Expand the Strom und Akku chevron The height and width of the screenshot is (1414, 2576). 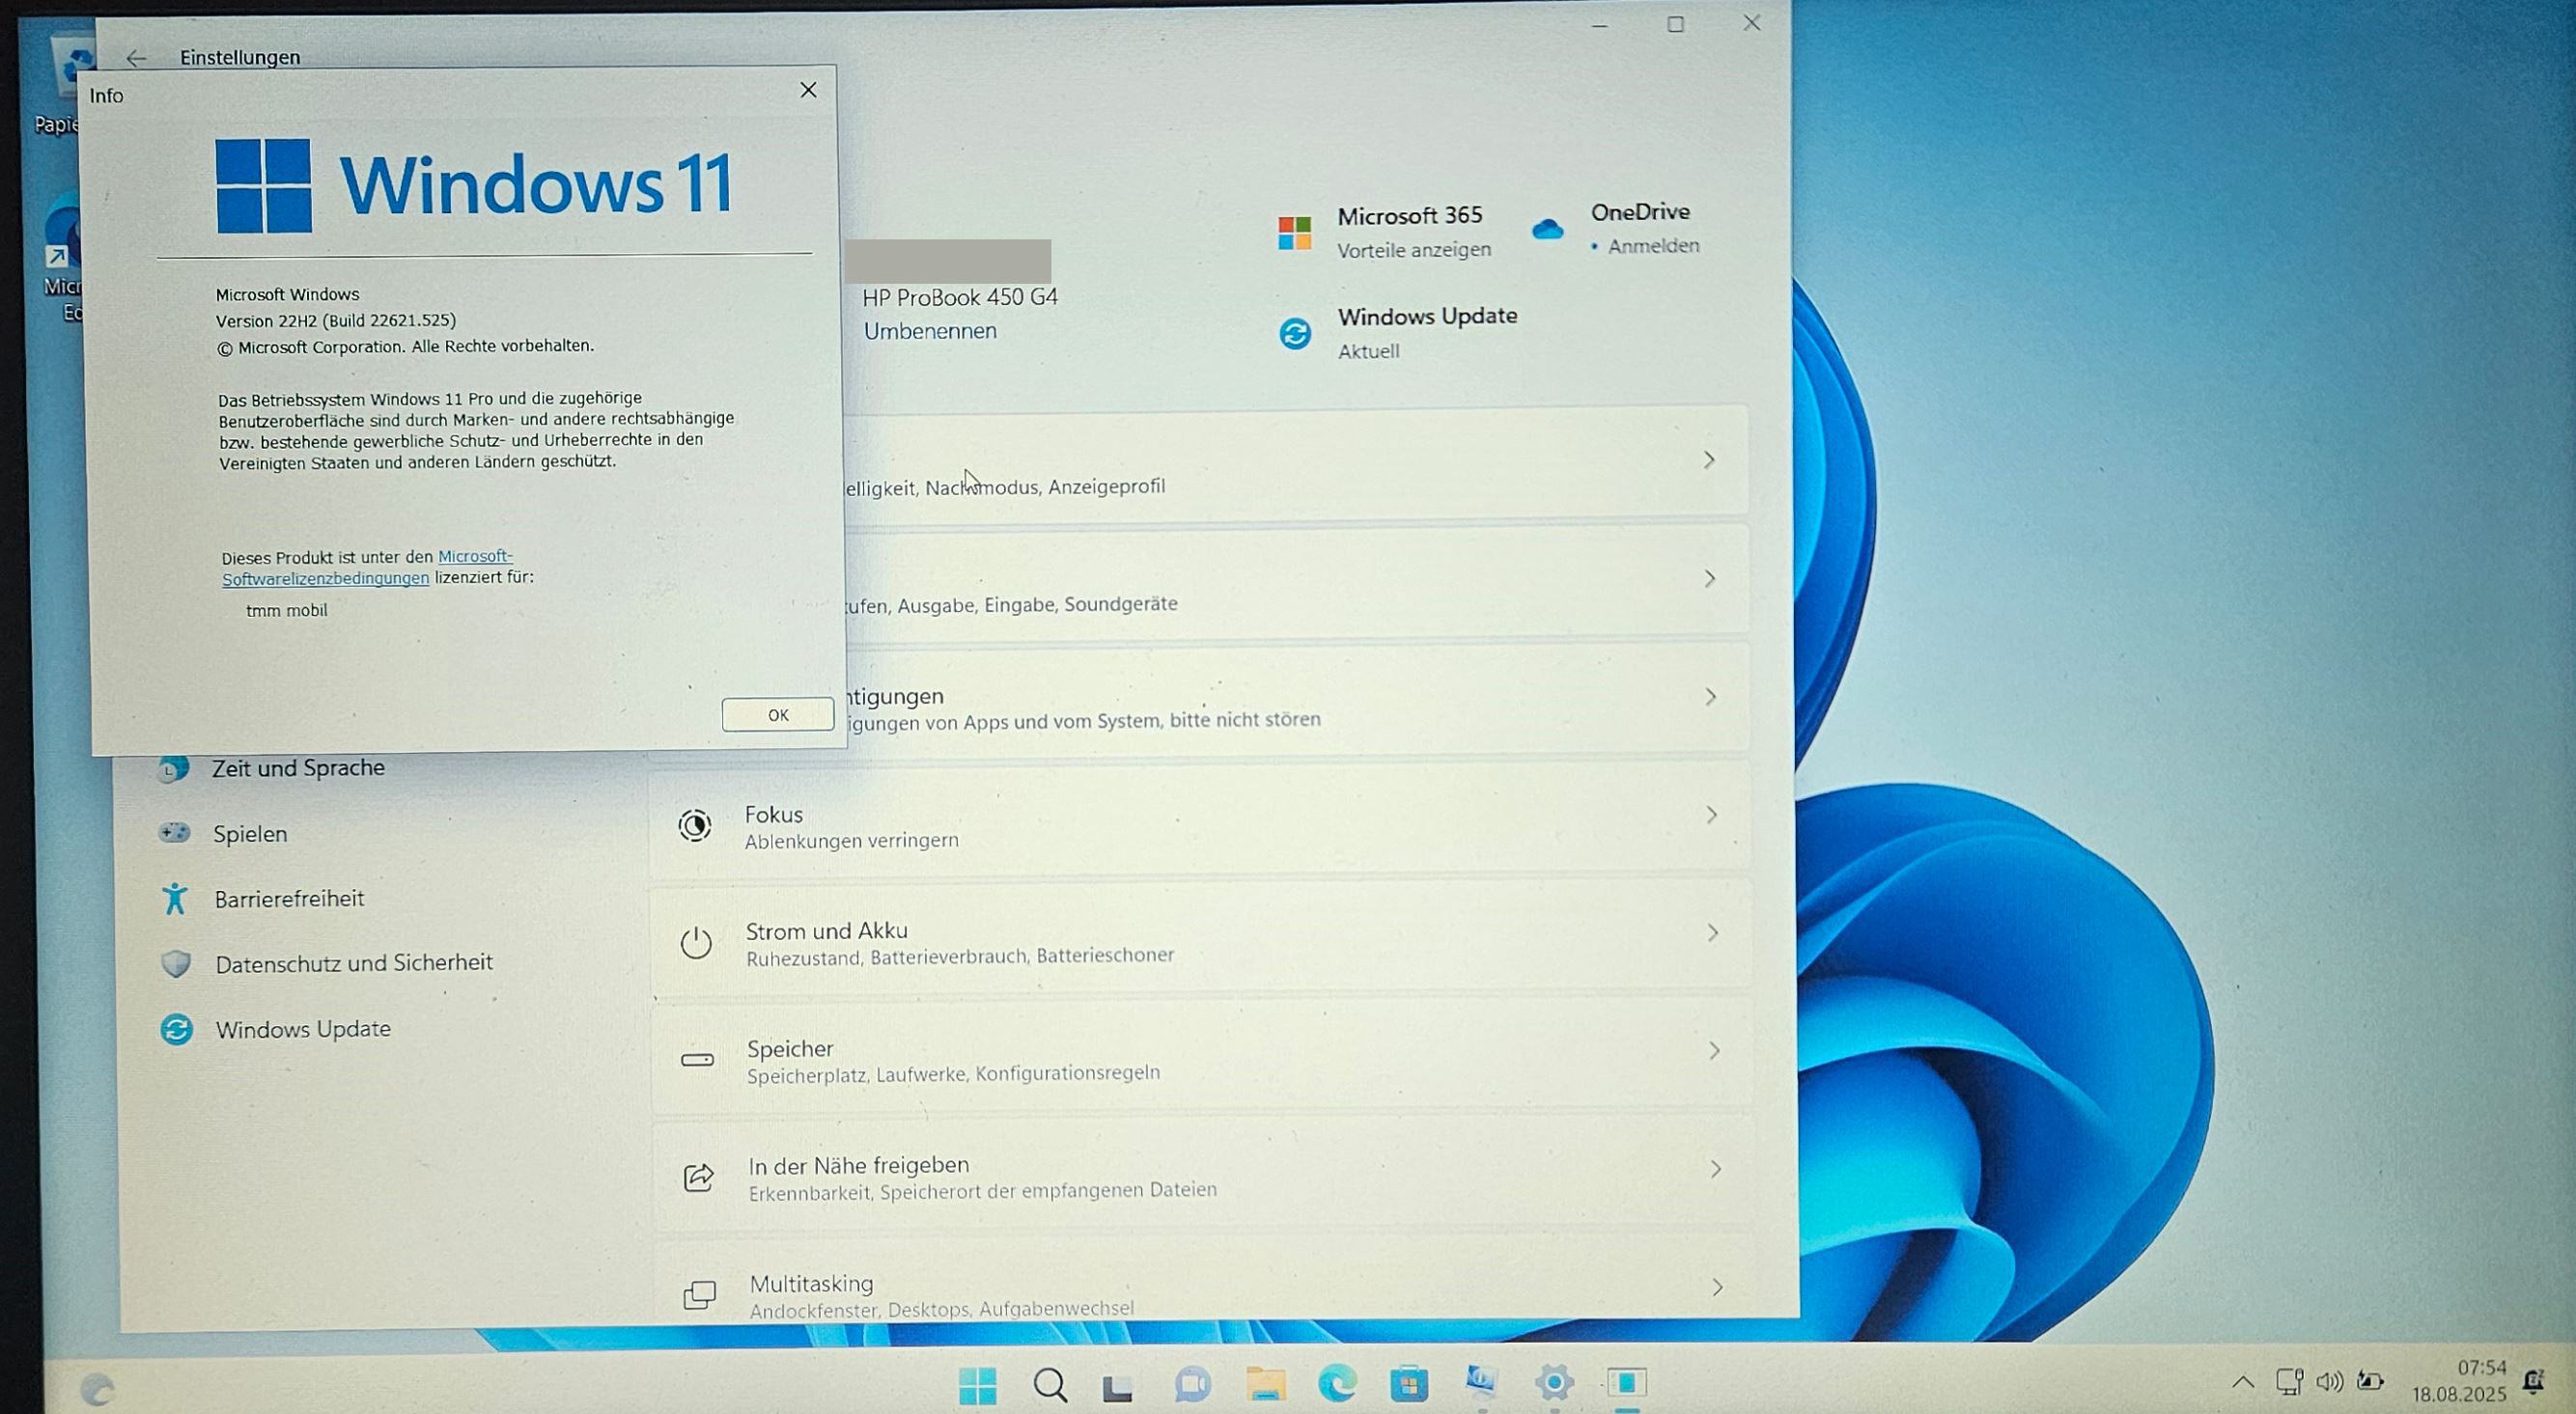click(1712, 933)
